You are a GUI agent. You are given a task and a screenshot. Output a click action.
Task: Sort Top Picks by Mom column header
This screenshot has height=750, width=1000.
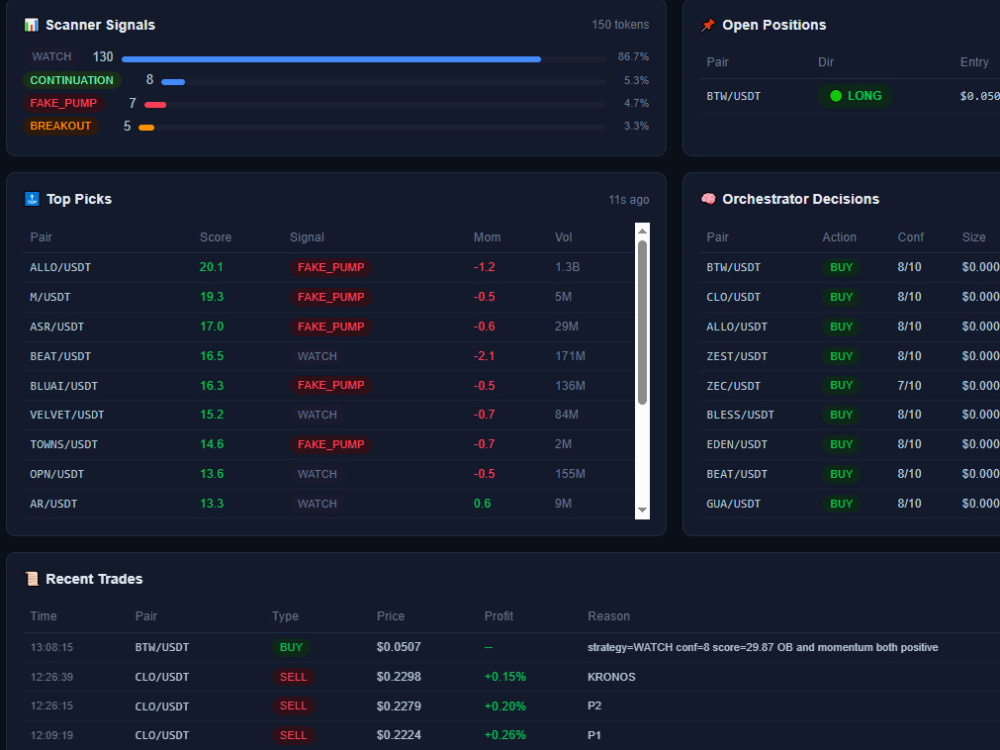487,237
